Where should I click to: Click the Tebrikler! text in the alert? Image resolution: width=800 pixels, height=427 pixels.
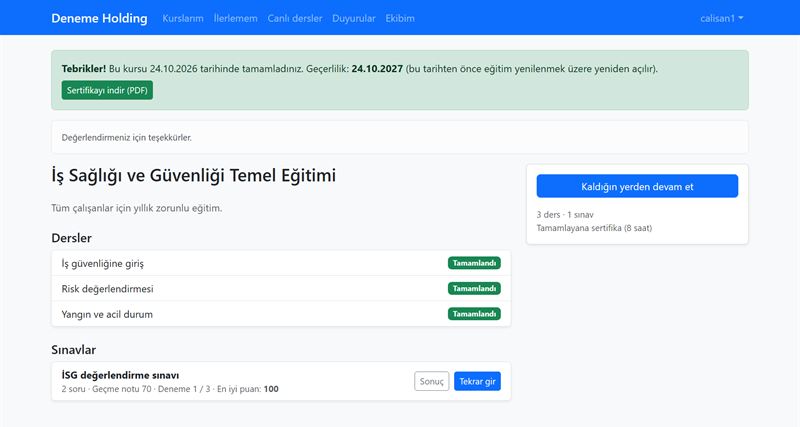click(x=84, y=69)
